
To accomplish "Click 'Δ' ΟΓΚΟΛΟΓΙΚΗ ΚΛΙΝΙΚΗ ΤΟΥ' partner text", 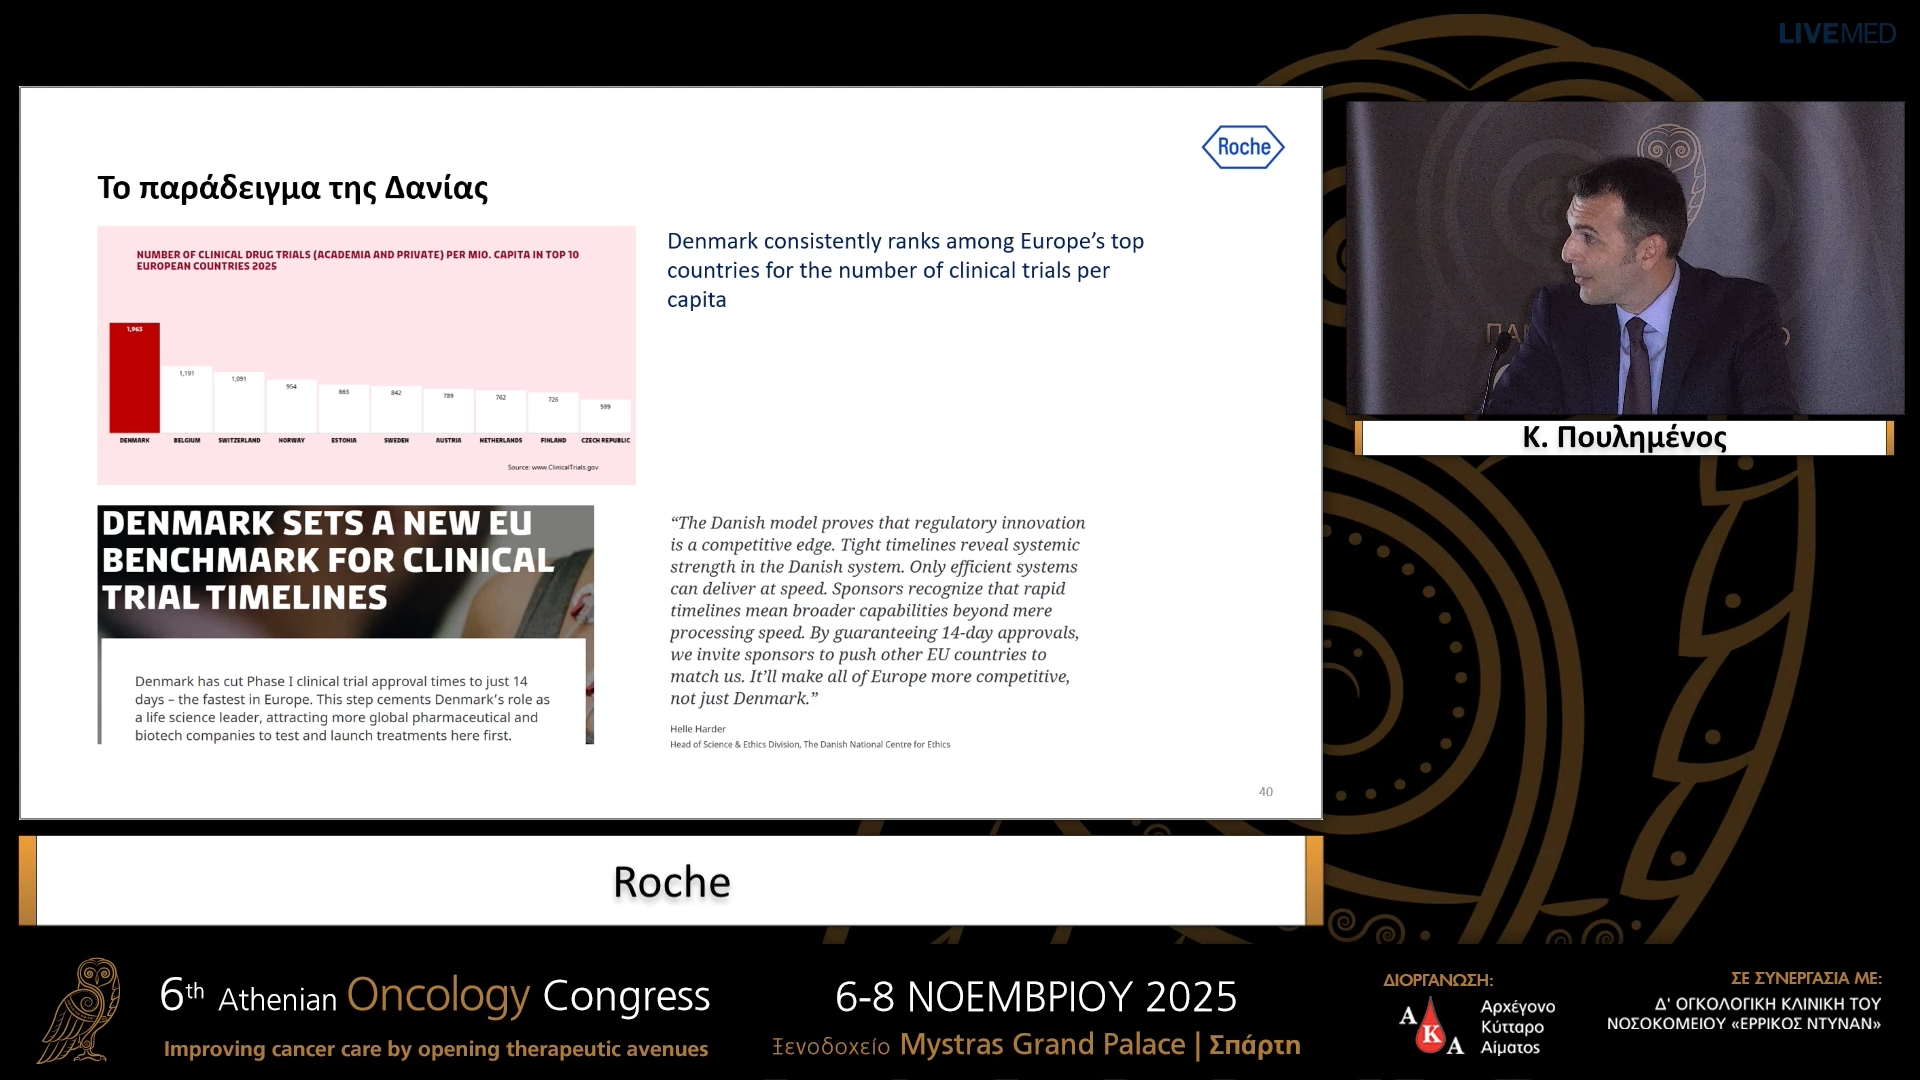I will (x=1768, y=1003).
